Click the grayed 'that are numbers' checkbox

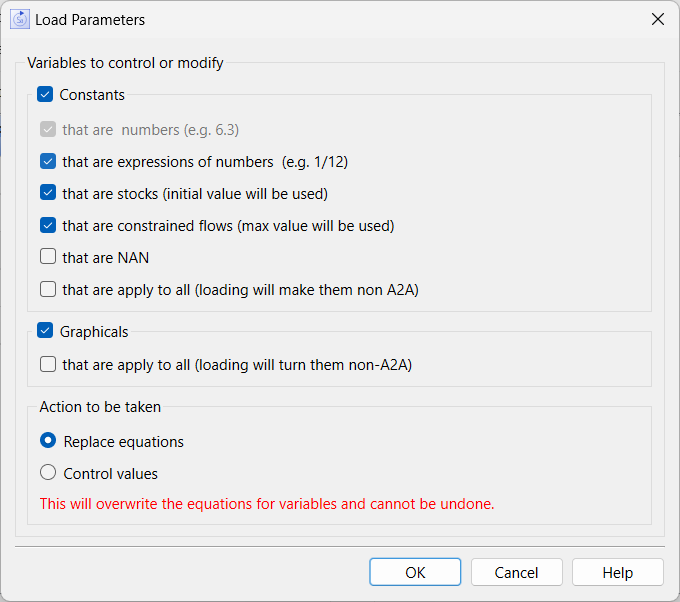[x=48, y=129]
